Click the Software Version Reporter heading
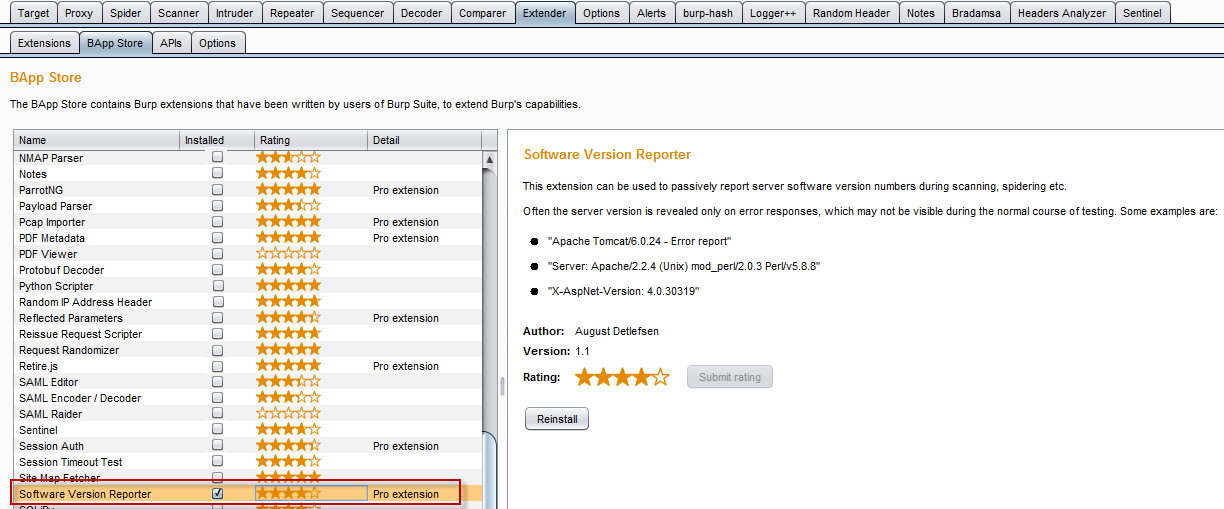The image size is (1224, 509). pyautogui.click(x=607, y=154)
